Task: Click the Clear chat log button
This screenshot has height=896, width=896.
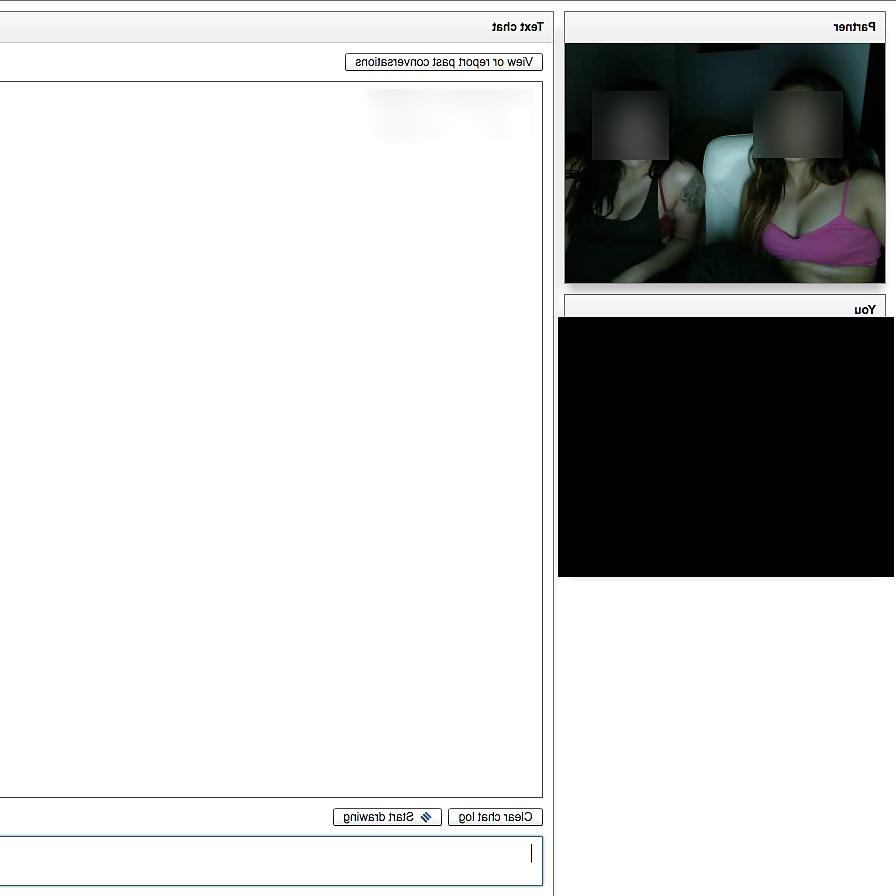Action: pyautogui.click(x=495, y=817)
